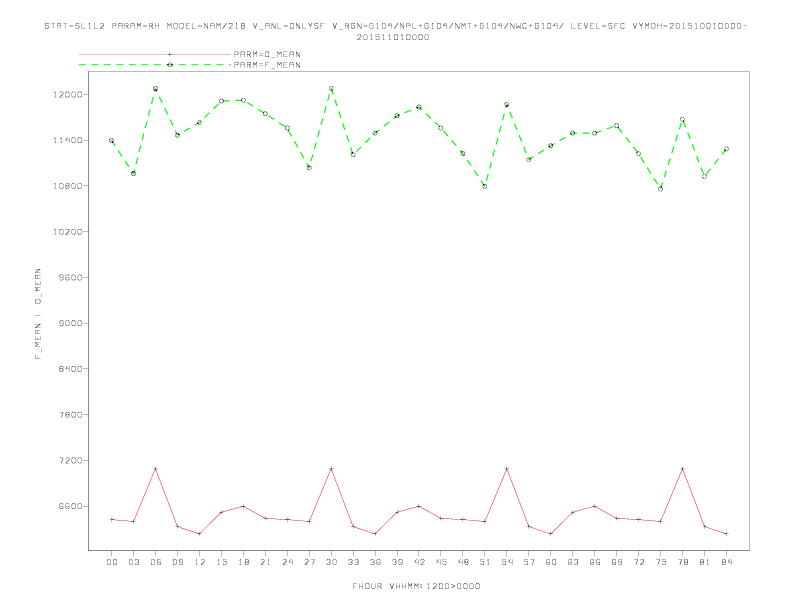This screenshot has height=612, width=792.
Task: Click the PARM=O_MEAN legend label
Action: [267, 54]
